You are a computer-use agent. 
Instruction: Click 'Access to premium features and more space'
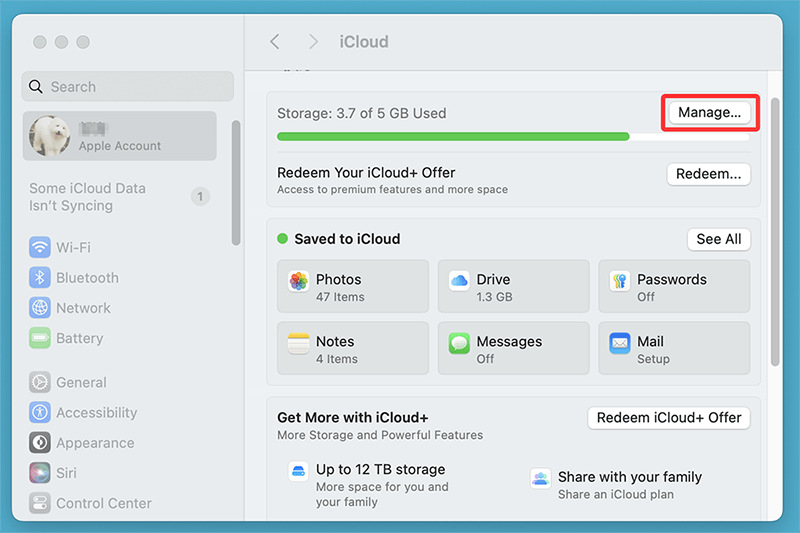392,190
